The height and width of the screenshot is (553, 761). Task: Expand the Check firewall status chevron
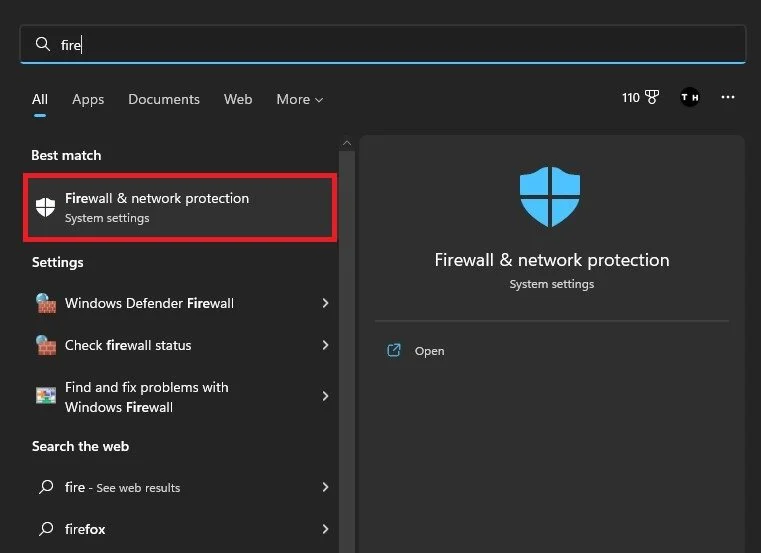[325, 345]
